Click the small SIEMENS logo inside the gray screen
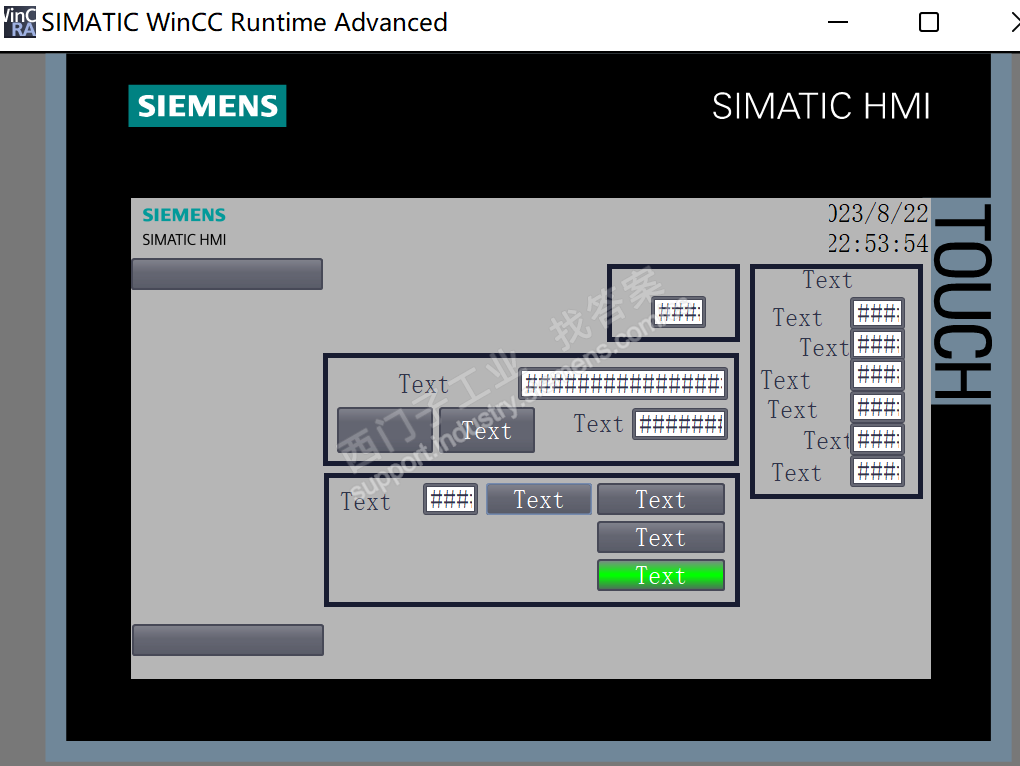The image size is (1020, 766). click(x=184, y=215)
